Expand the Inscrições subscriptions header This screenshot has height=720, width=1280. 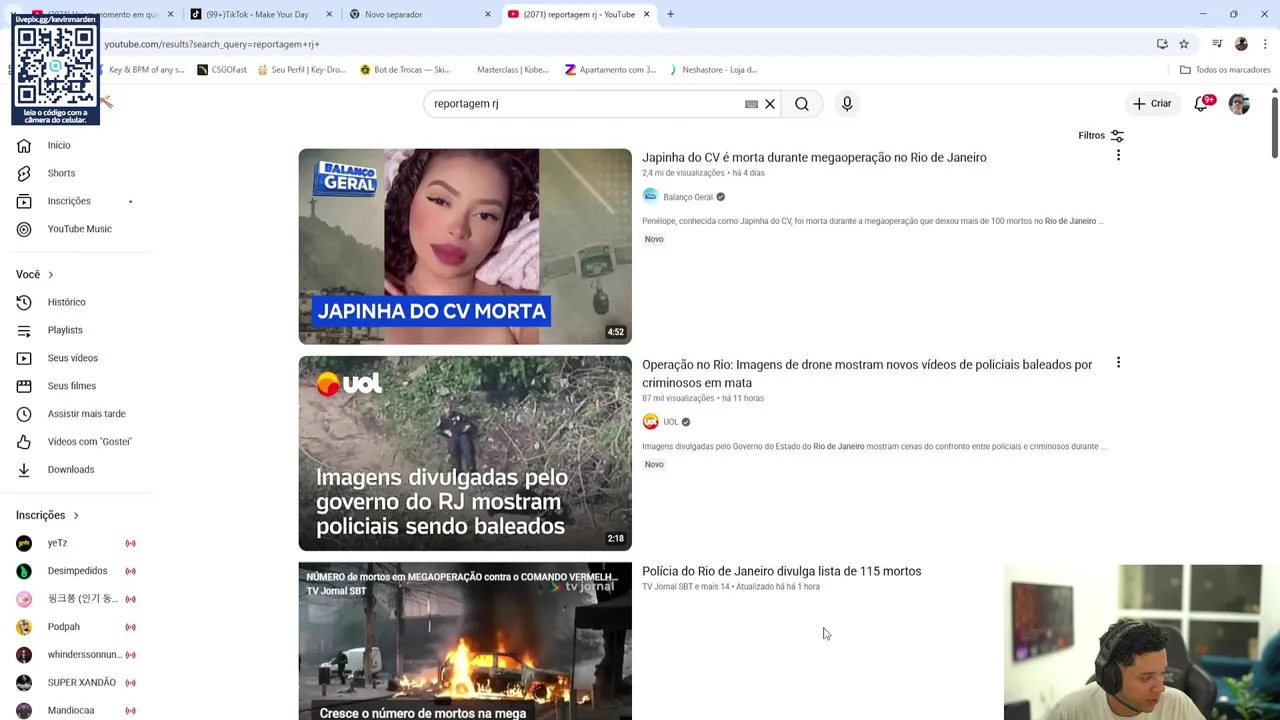click(x=47, y=515)
